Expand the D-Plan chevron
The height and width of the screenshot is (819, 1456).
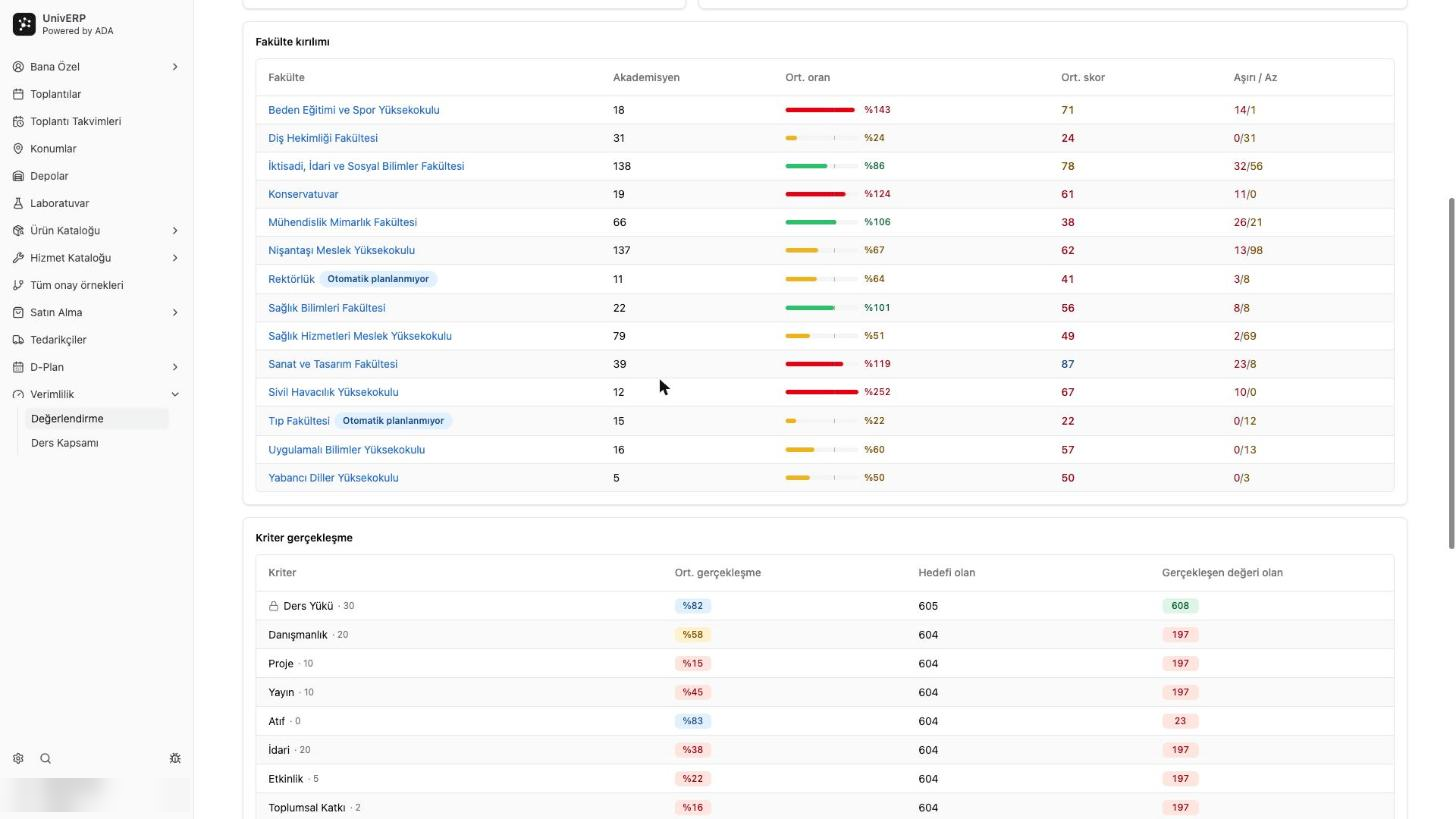click(175, 367)
